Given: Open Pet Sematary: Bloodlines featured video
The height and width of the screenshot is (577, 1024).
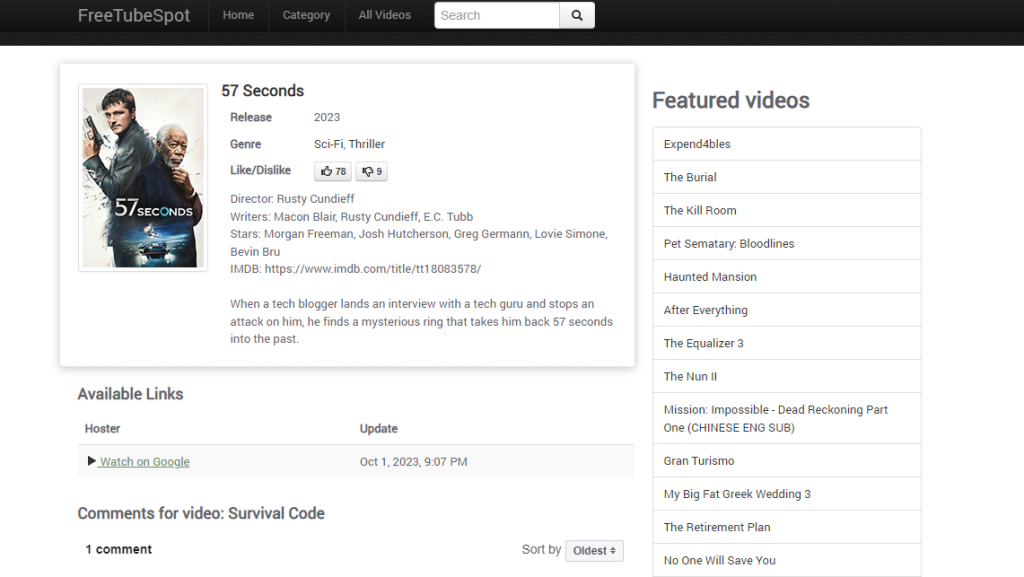Looking at the screenshot, I should click(787, 243).
